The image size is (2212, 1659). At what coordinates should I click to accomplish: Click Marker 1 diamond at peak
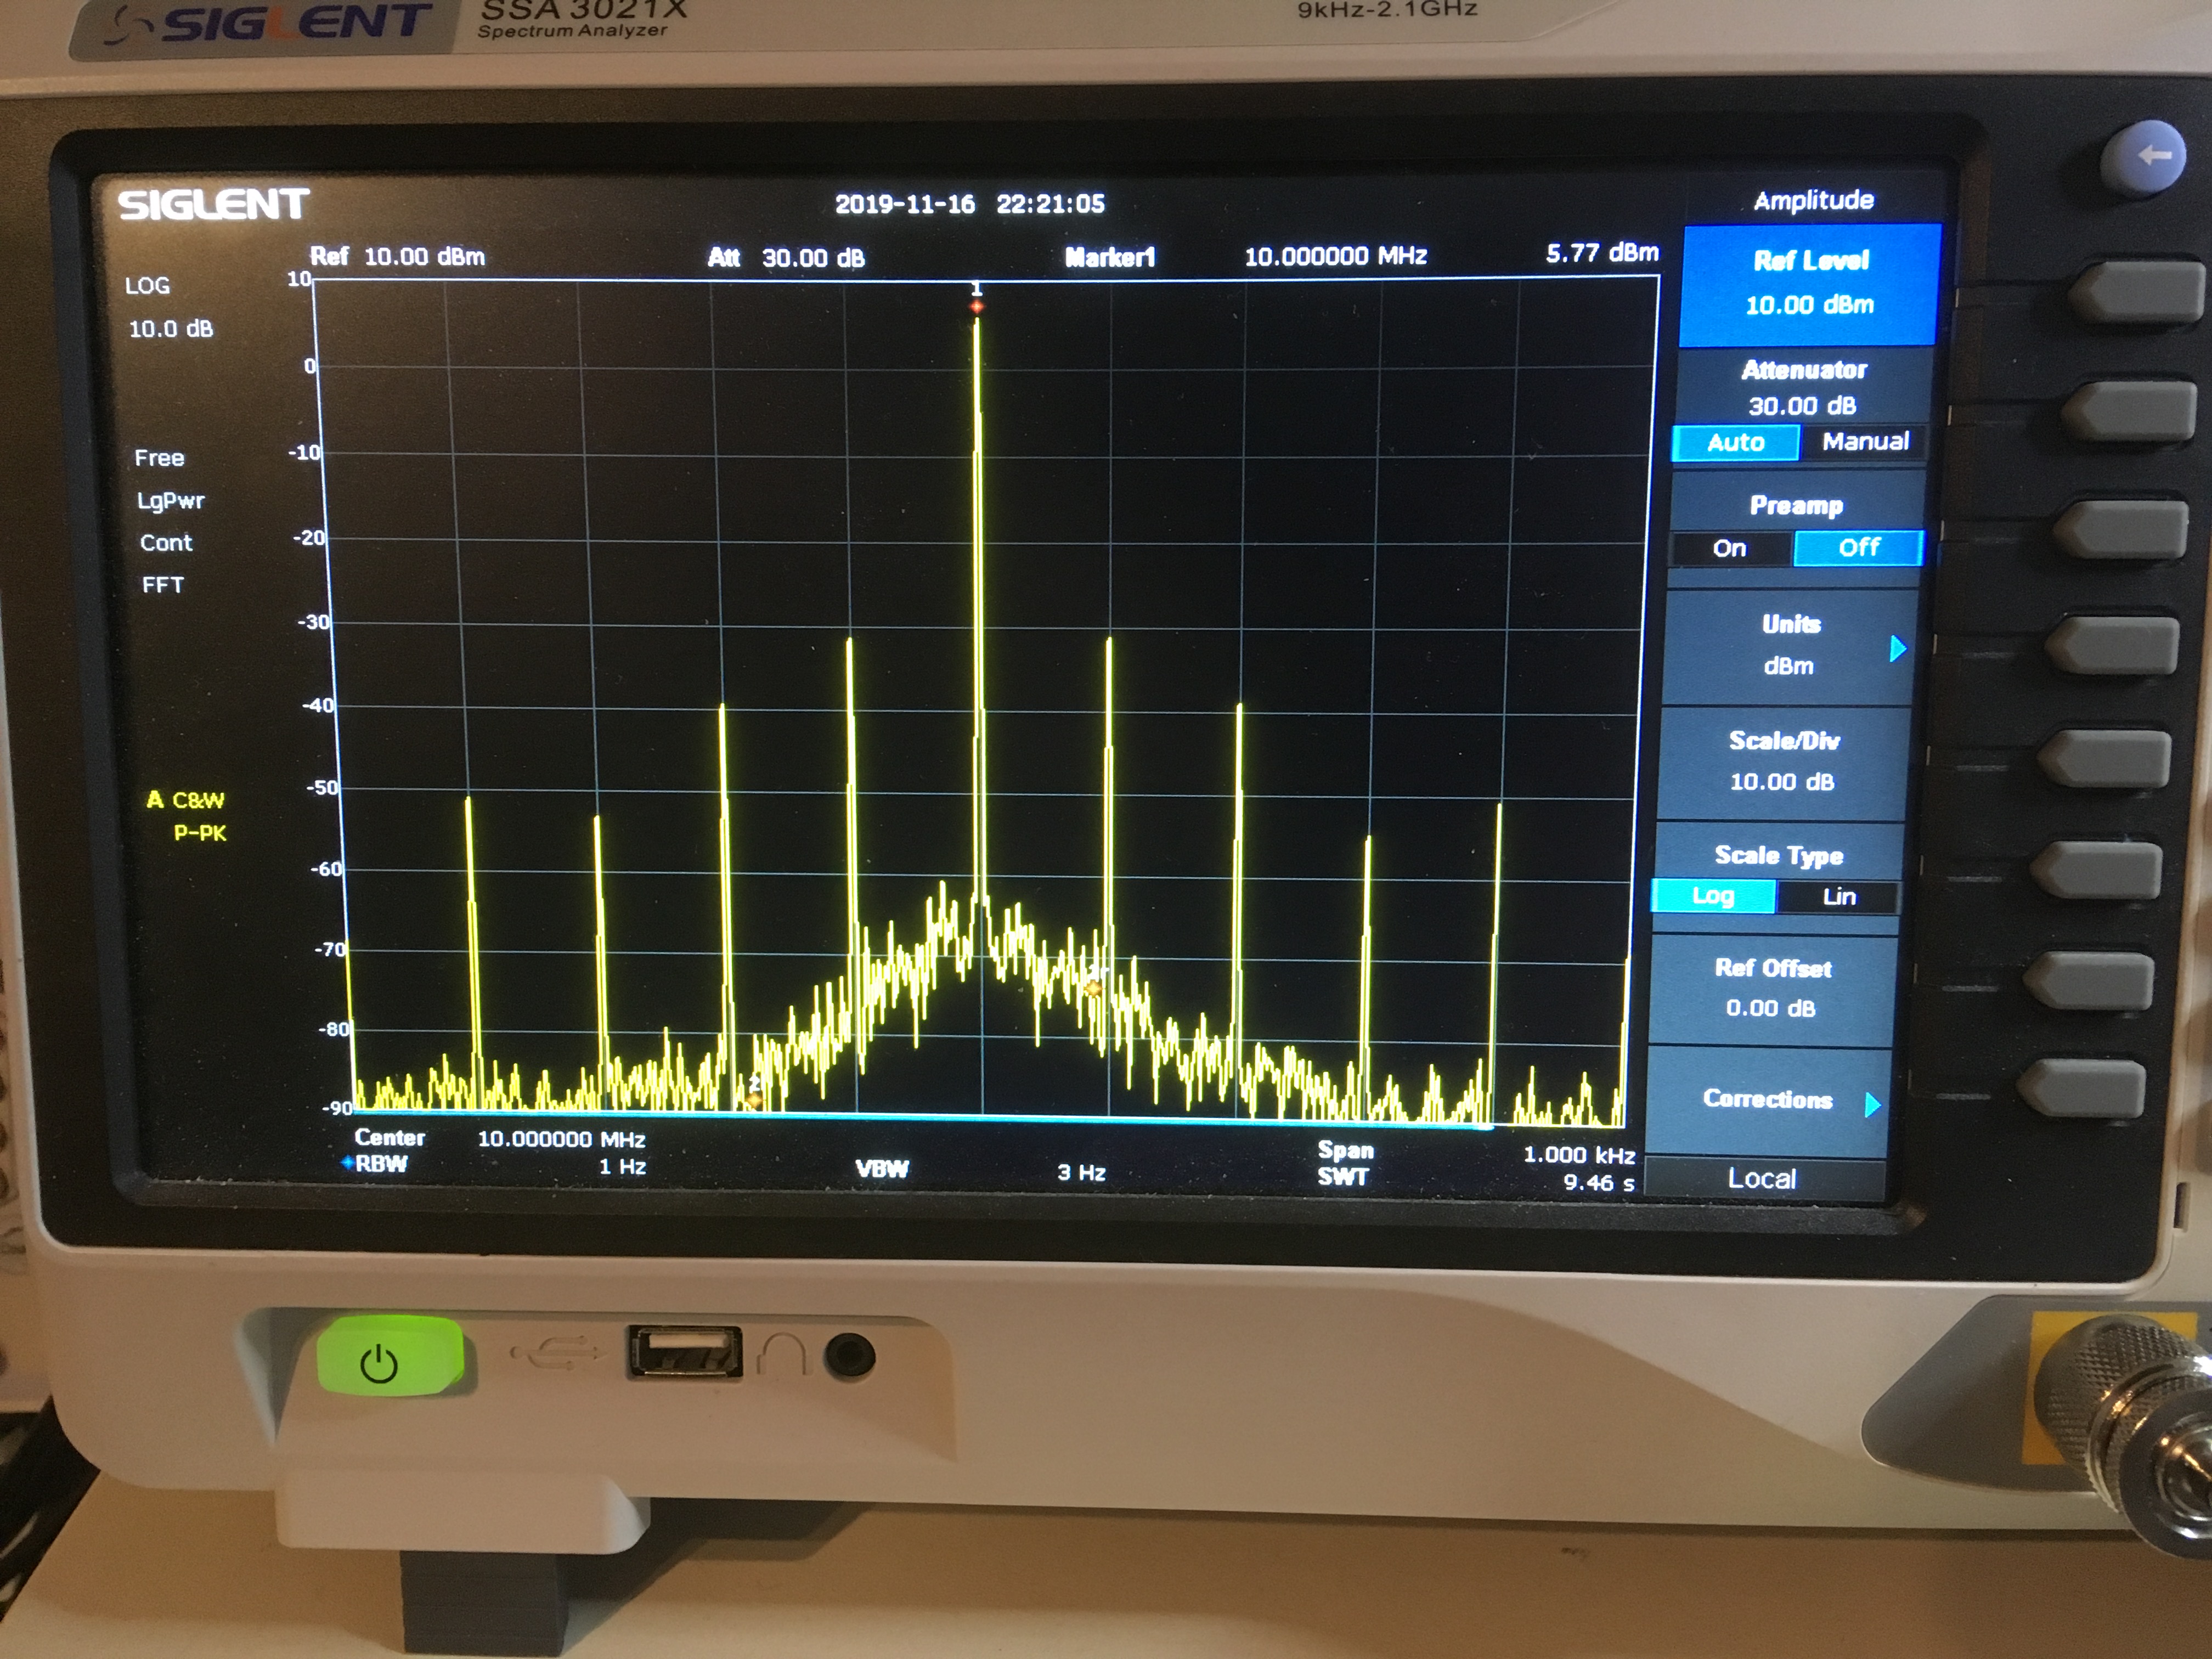(x=977, y=306)
